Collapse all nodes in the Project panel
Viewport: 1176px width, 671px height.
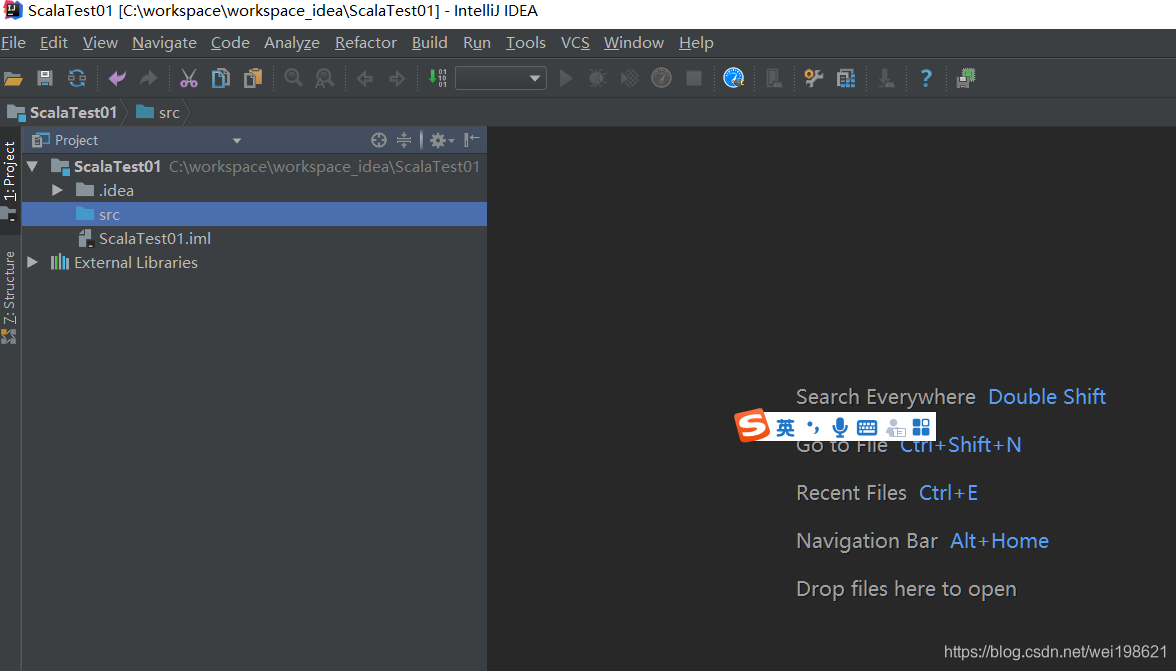(x=404, y=140)
